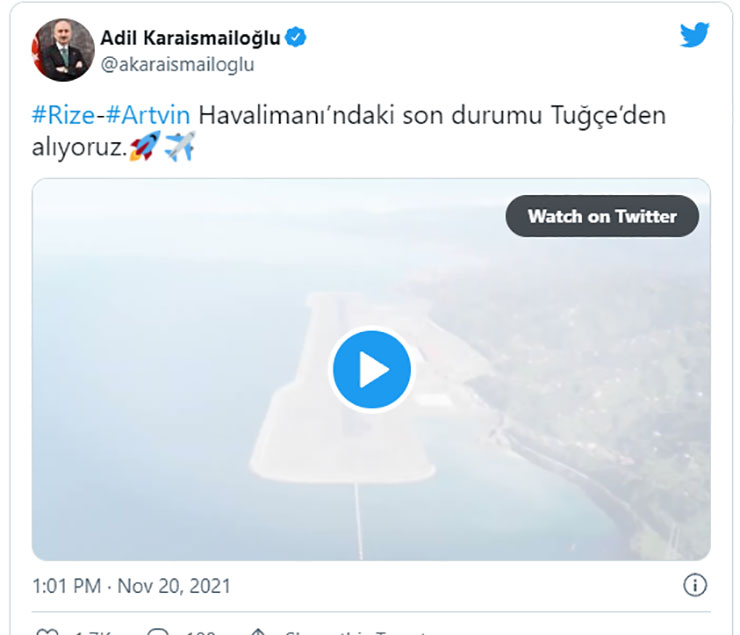Play the embedded airport video
The width and height of the screenshot is (740, 635).
tap(371, 369)
